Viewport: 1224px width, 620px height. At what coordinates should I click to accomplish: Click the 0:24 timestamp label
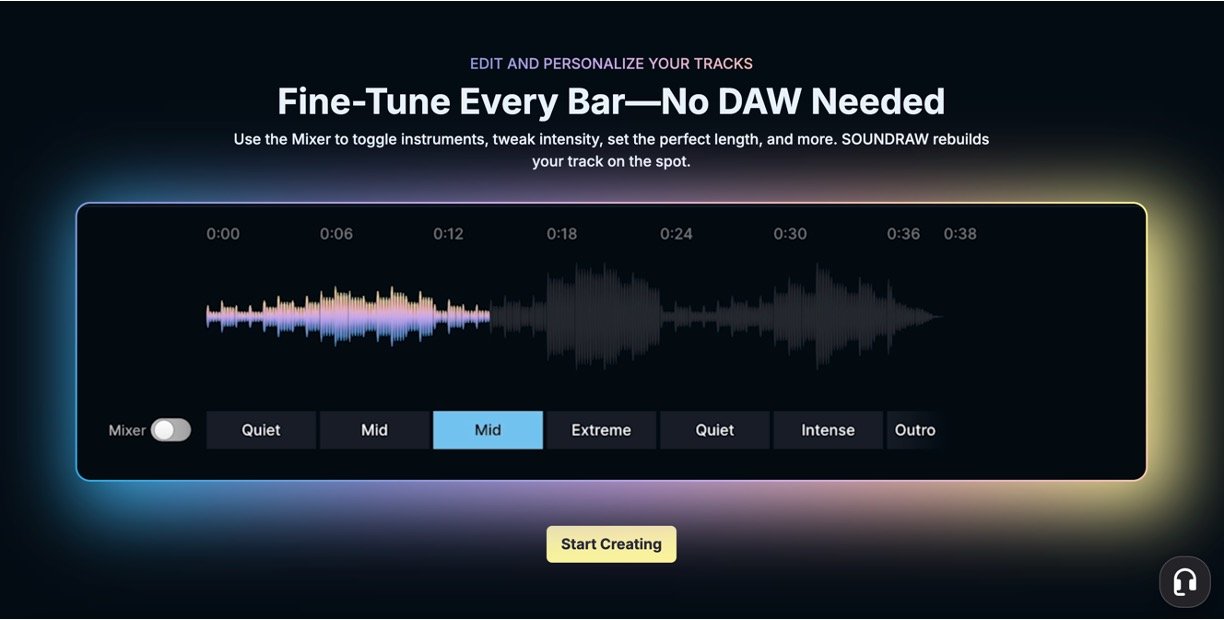coord(676,234)
